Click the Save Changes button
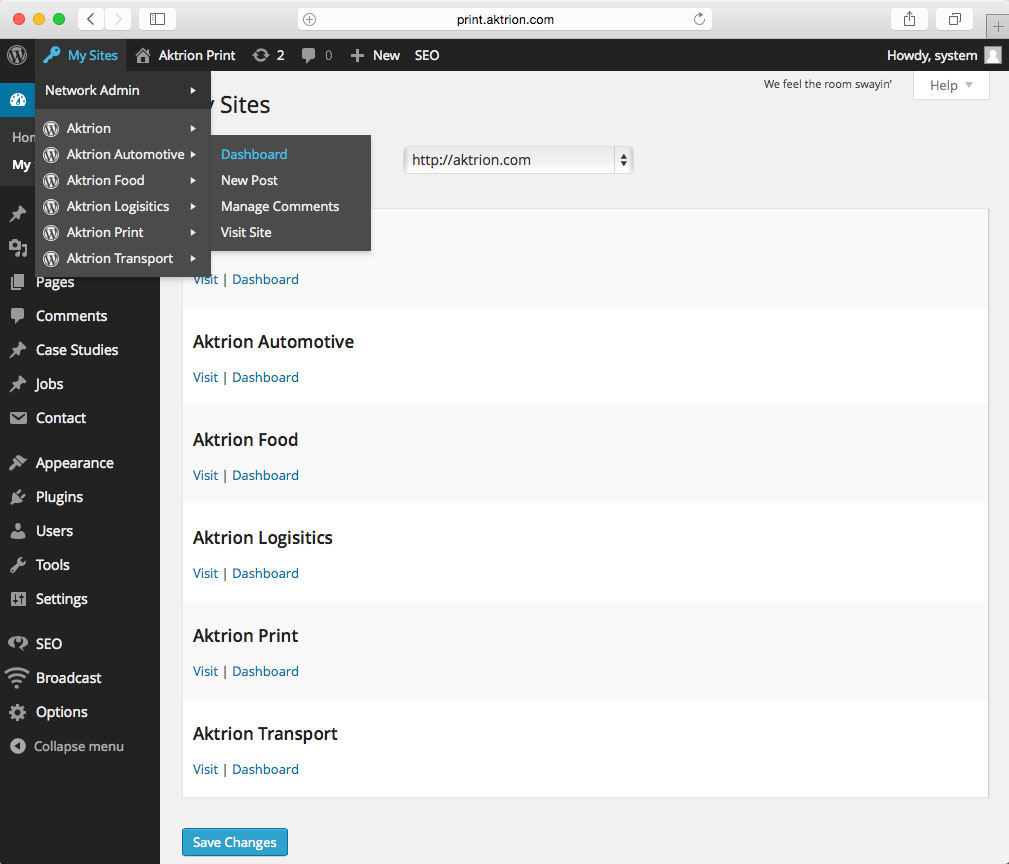 (x=234, y=842)
